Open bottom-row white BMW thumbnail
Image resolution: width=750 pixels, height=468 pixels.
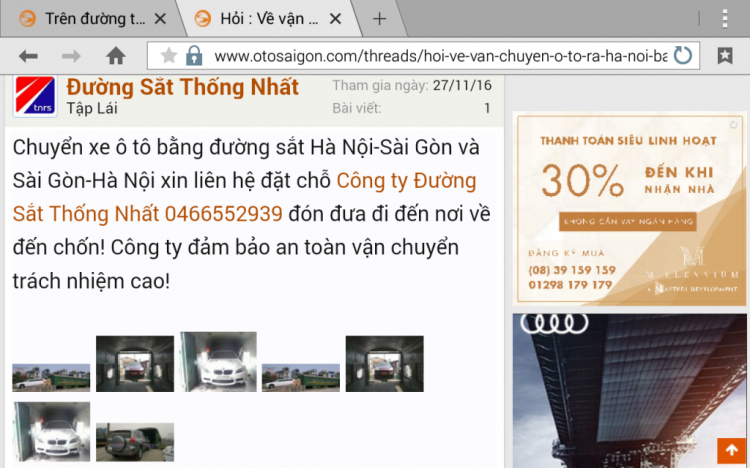(x=52, y=432)
